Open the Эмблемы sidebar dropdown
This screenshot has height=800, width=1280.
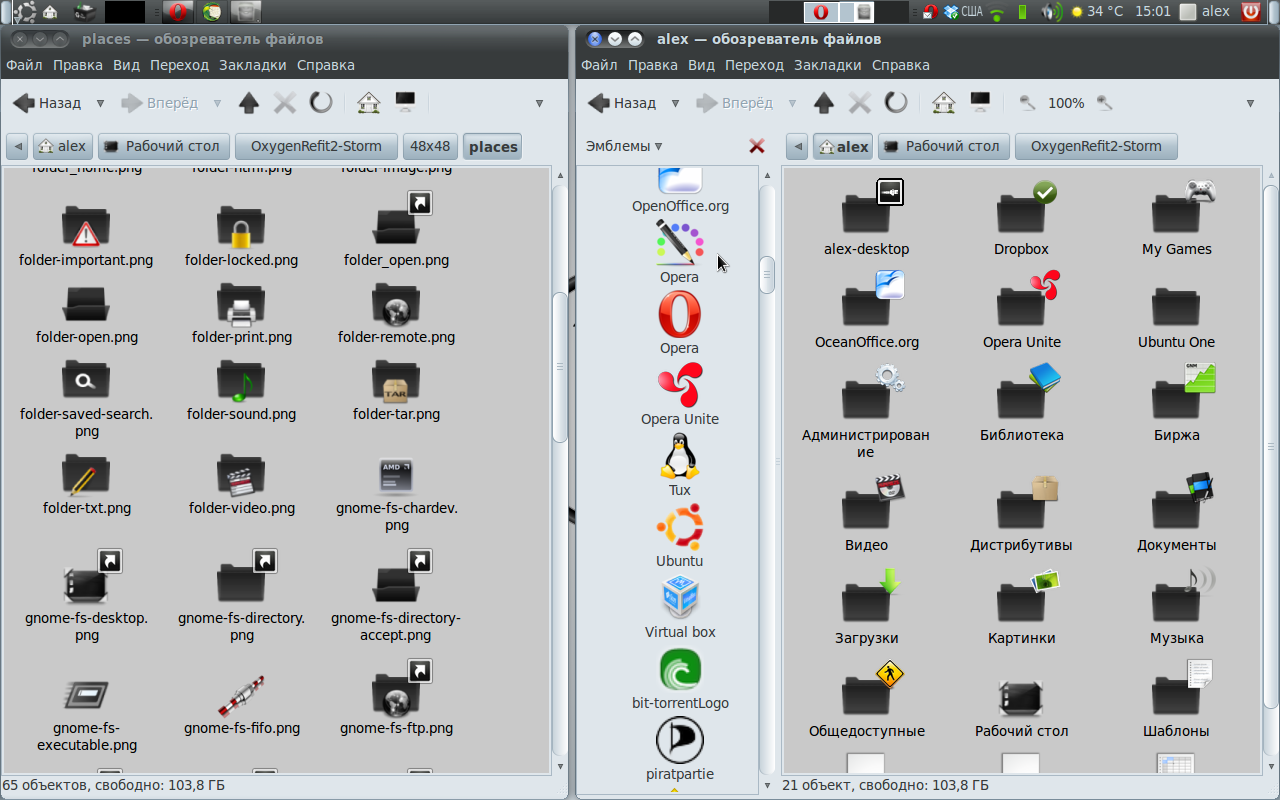(x=624, y=146)
